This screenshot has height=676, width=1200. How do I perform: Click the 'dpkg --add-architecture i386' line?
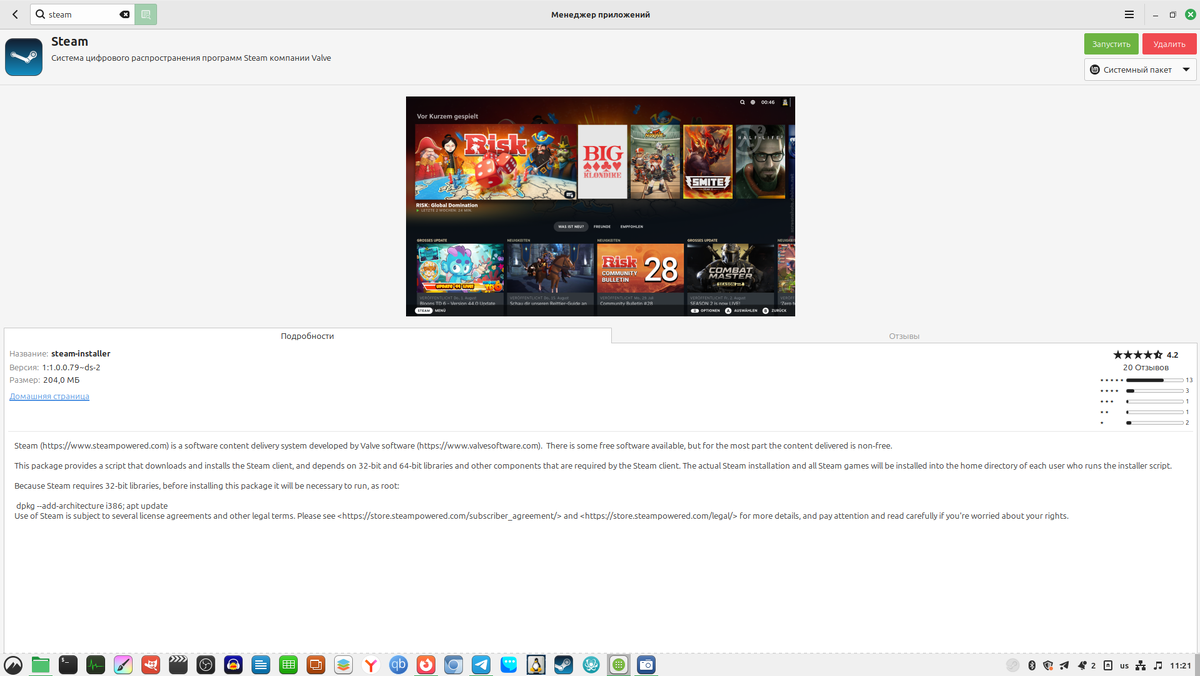tap(92, 506)
